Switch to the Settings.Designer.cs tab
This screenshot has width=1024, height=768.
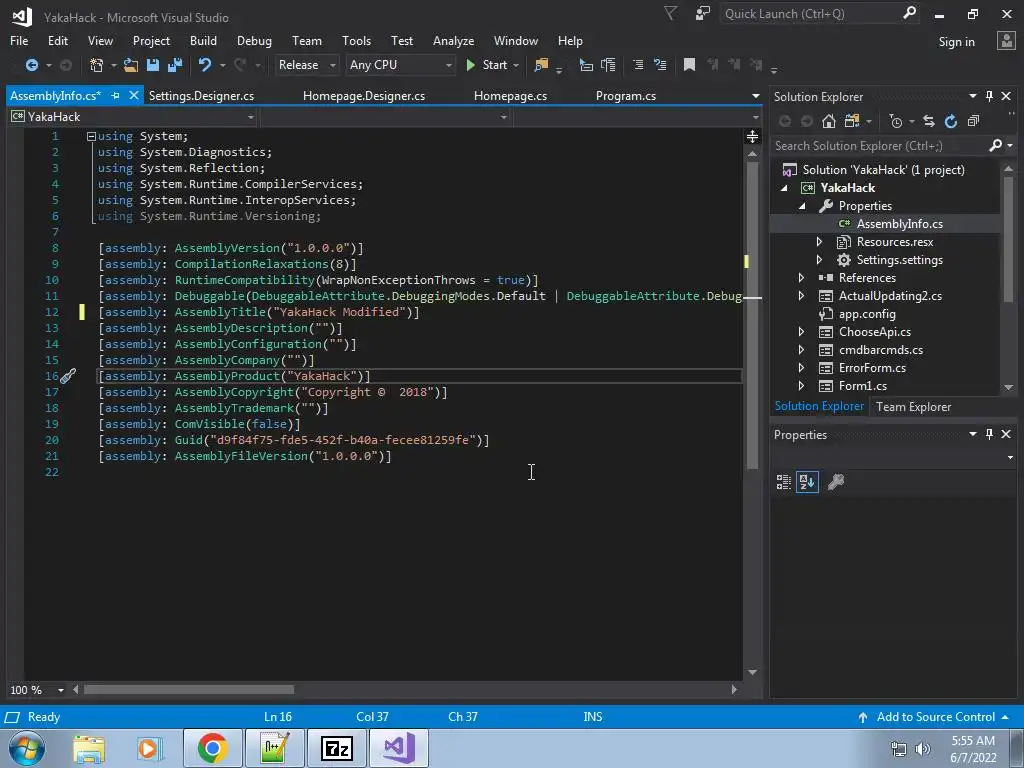coord(201,95)
